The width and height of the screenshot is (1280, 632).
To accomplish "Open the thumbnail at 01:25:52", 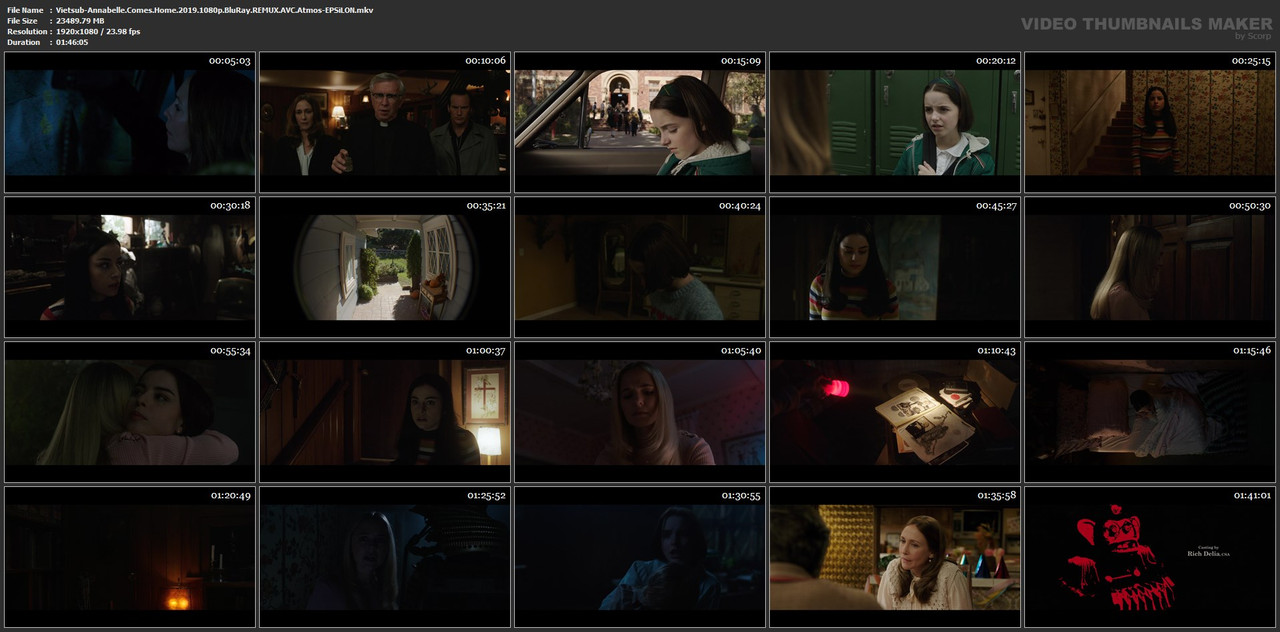I will point(385,557).
